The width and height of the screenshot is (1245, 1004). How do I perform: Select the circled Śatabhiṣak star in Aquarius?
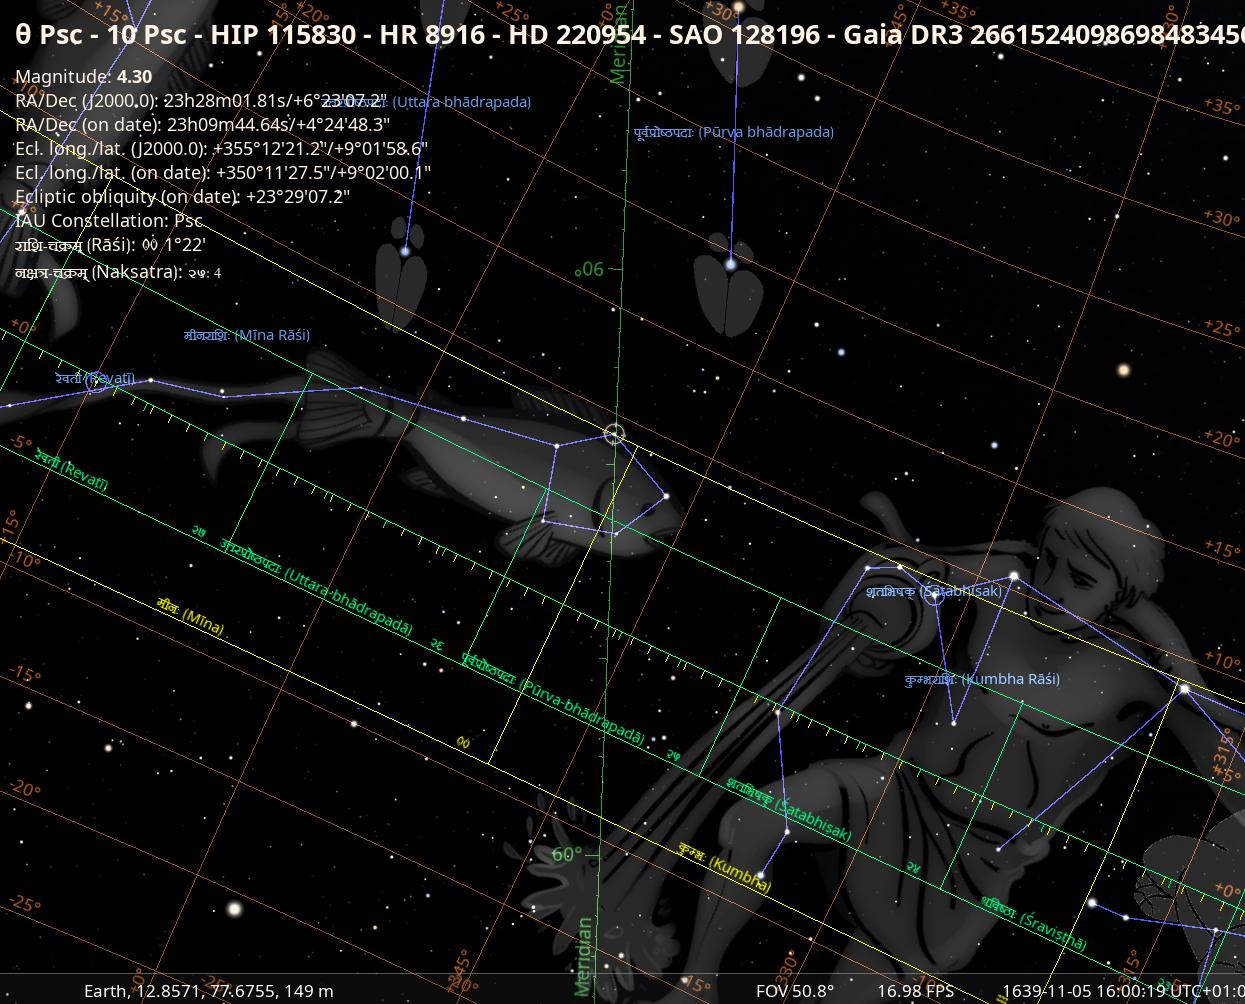pos(934,596)
